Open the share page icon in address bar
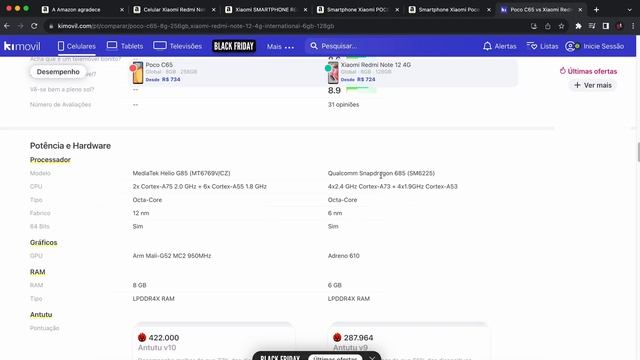Viewport: 640px width, 360px height. coord(548,26)
